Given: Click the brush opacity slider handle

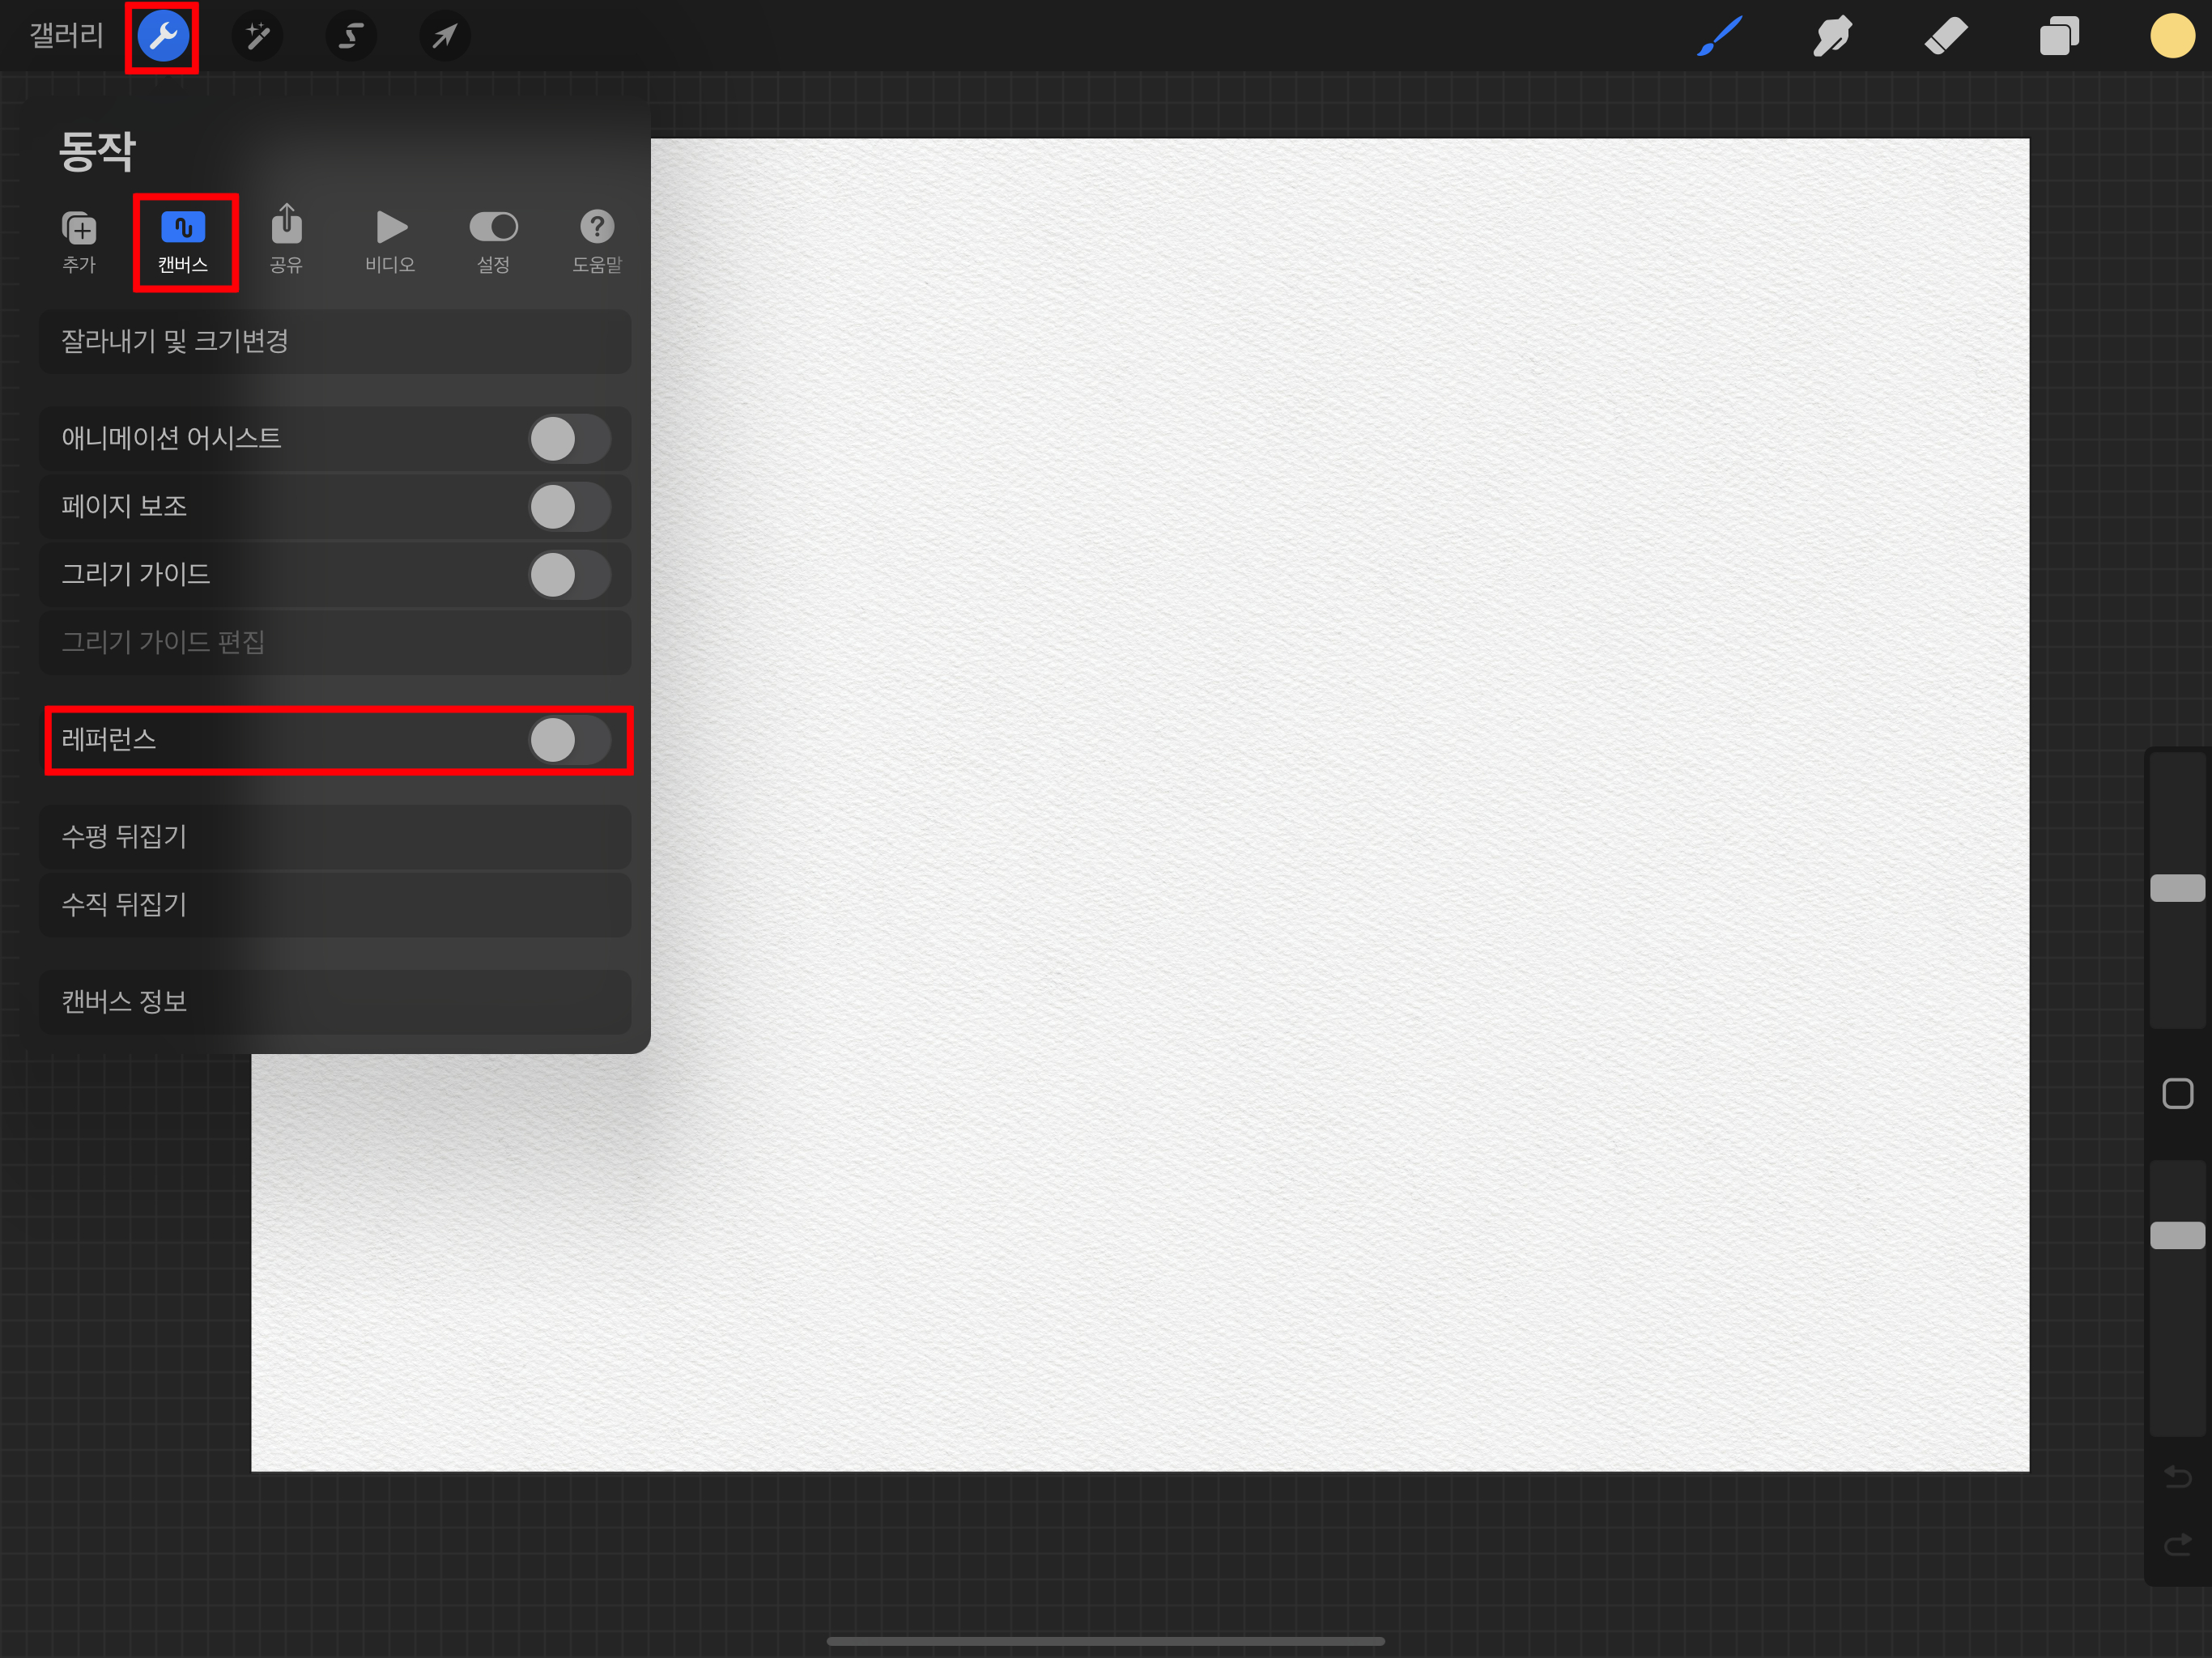Looking at the screenshot, I should (2177, 1235).
